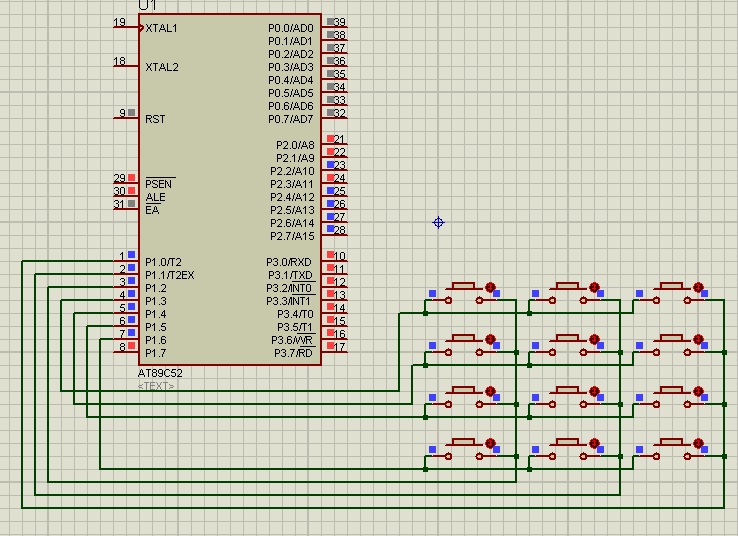Viewport: 738px width, 536px height.
Task: Select the AT89C52 part name text
Action: pos(160,373)
